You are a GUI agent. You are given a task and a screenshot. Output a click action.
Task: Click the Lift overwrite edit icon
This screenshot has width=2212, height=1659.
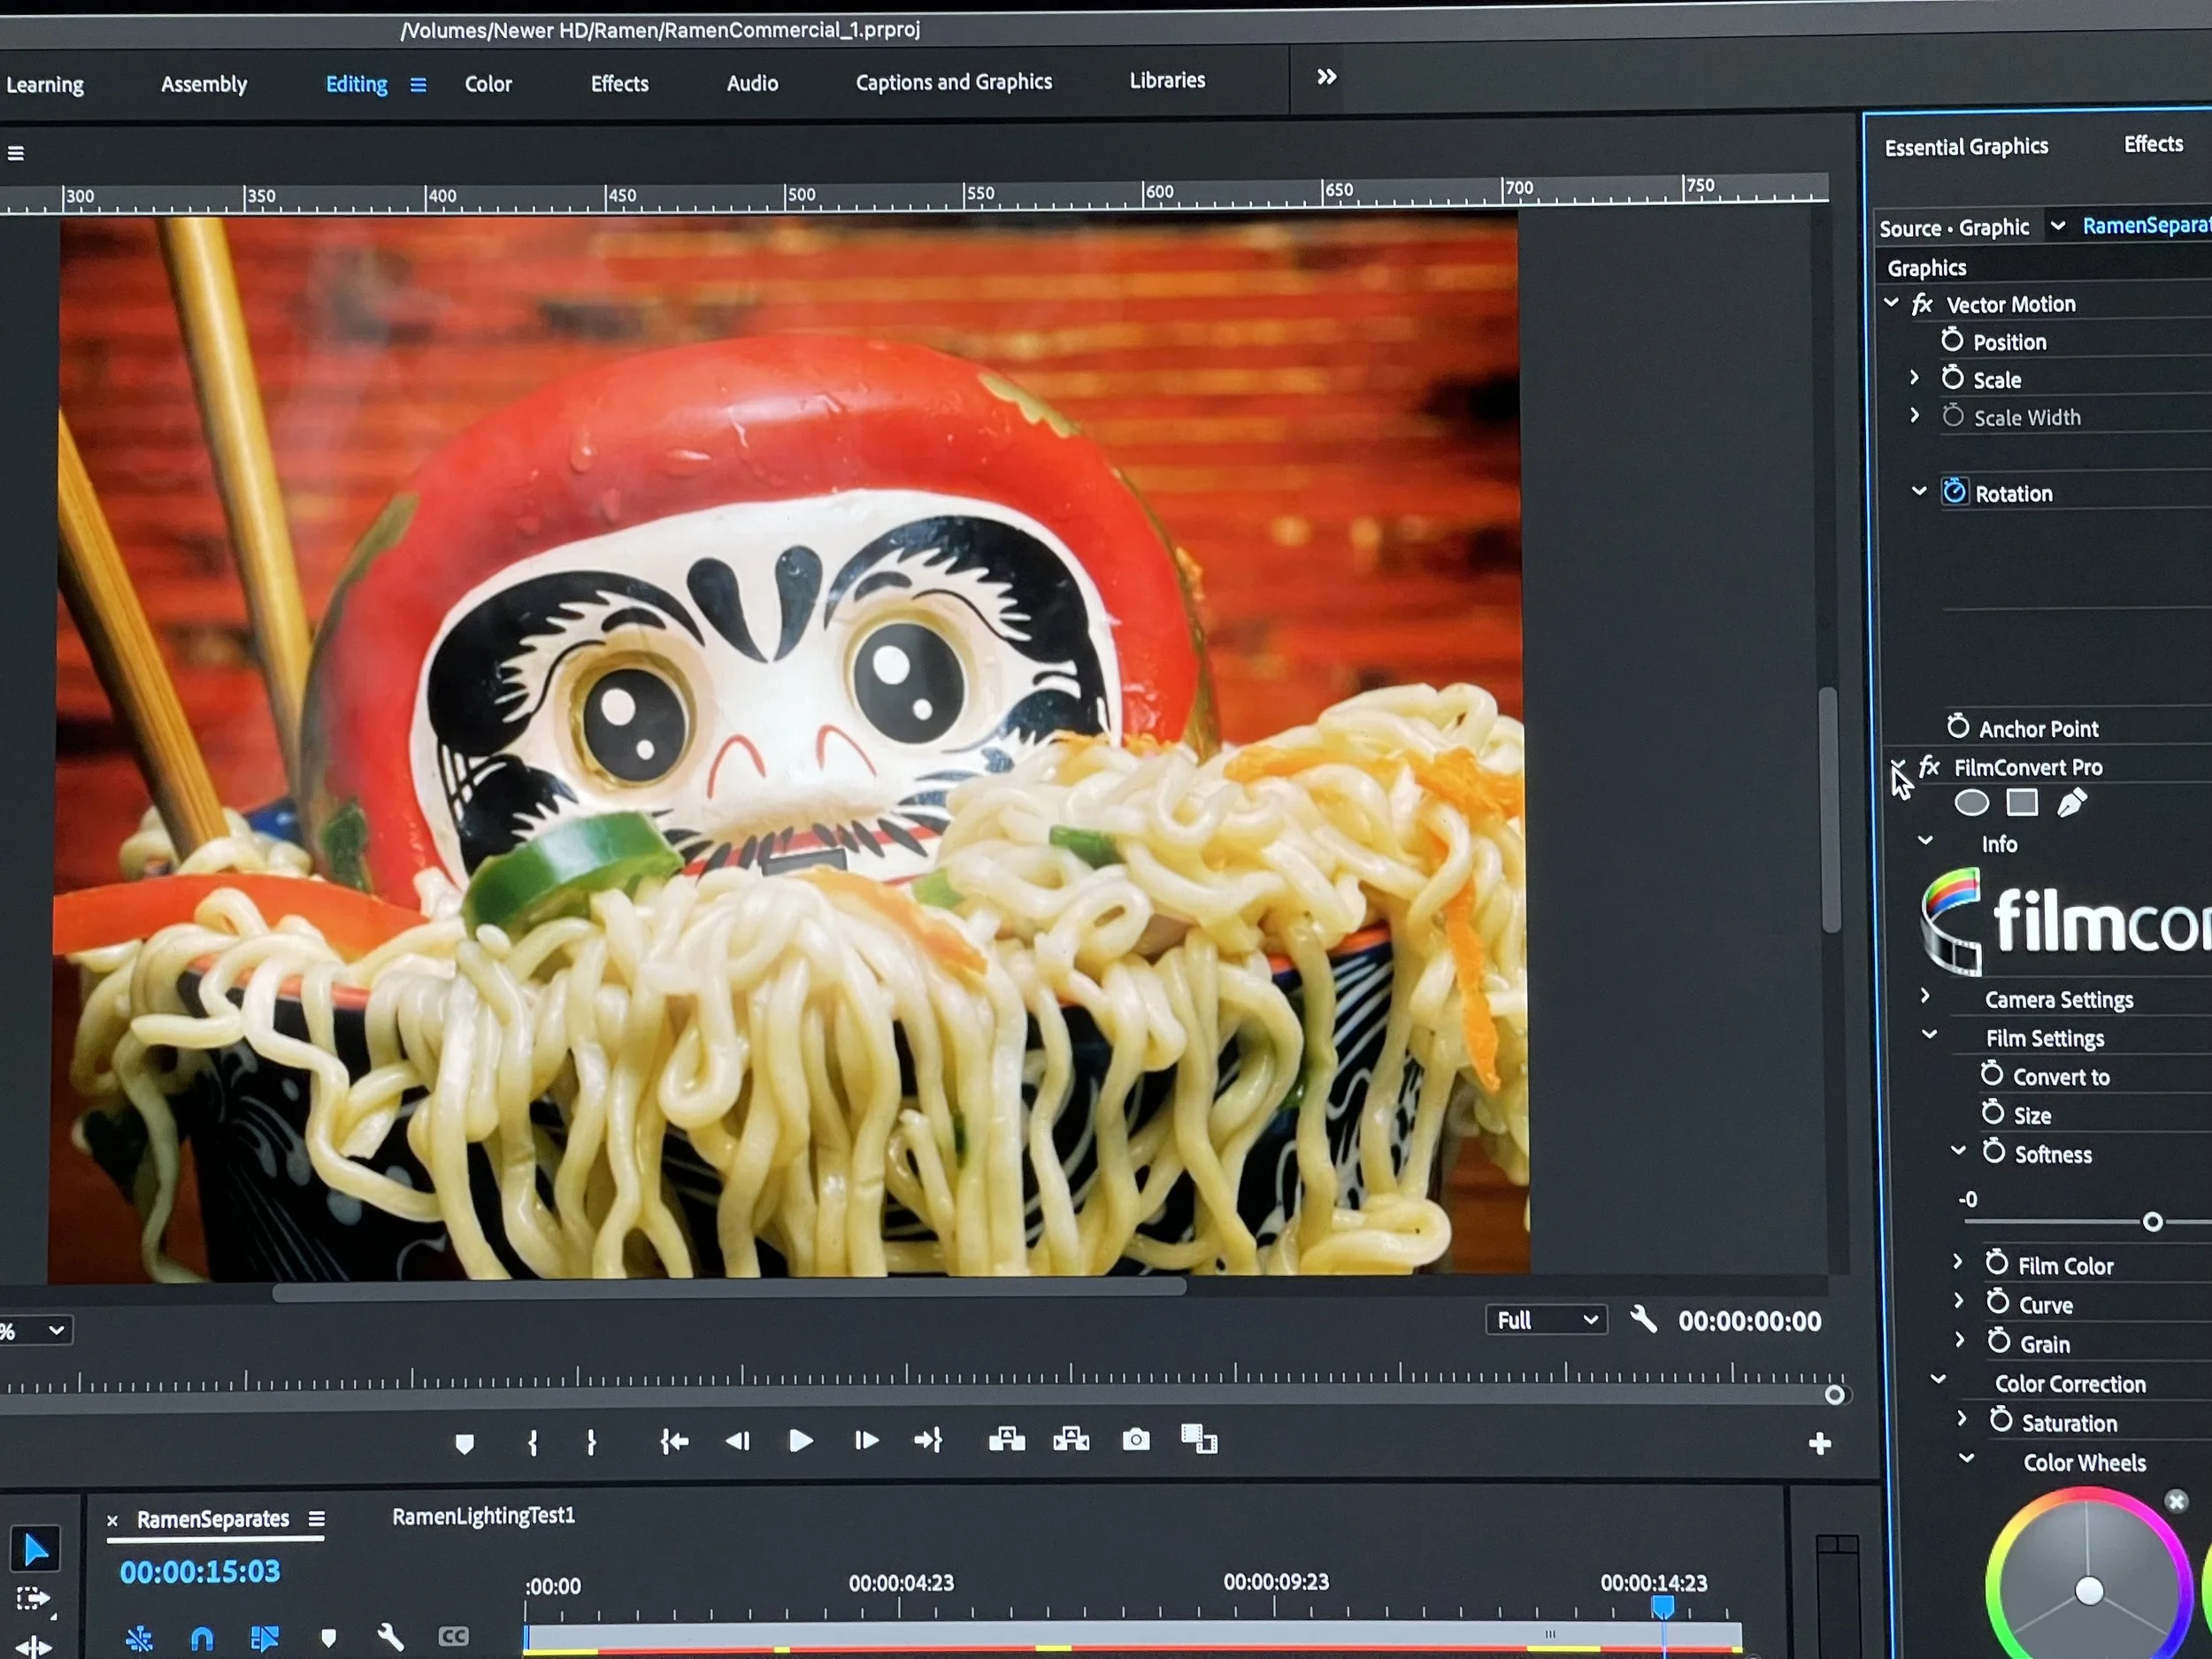1006,1440
